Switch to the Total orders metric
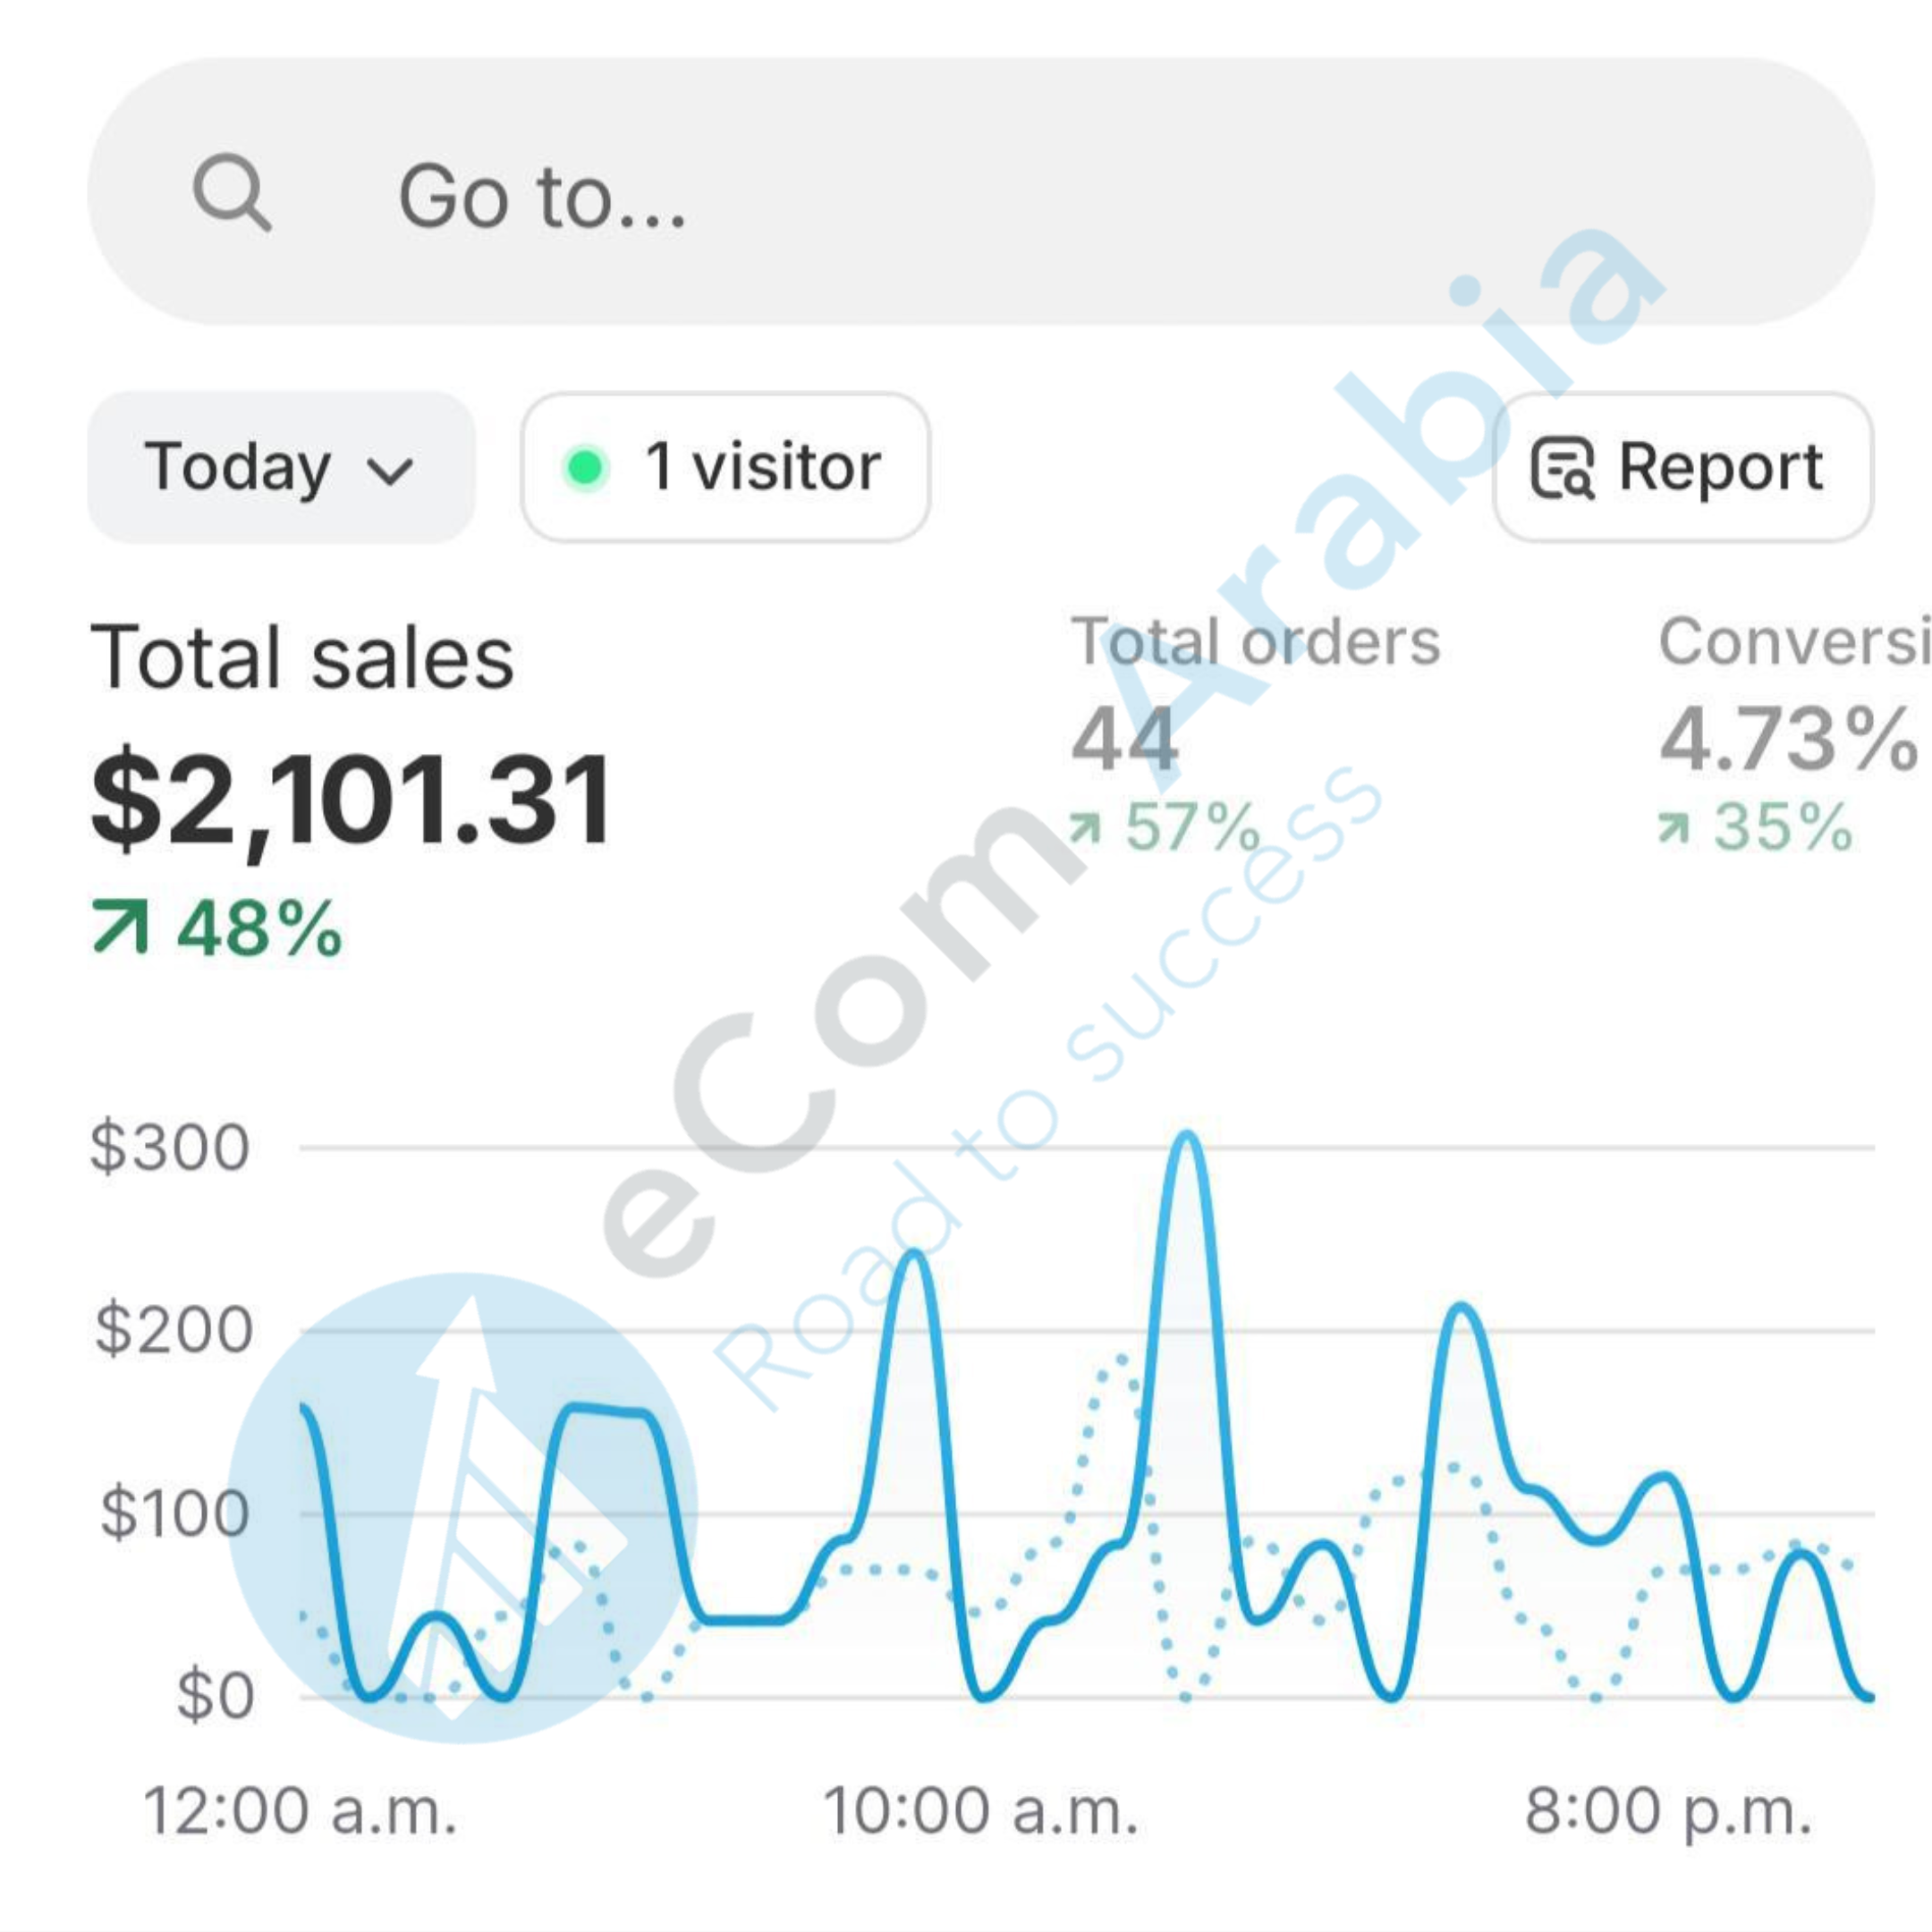The width and height of the screenshot is (1932, 1932). [1255, 642]
